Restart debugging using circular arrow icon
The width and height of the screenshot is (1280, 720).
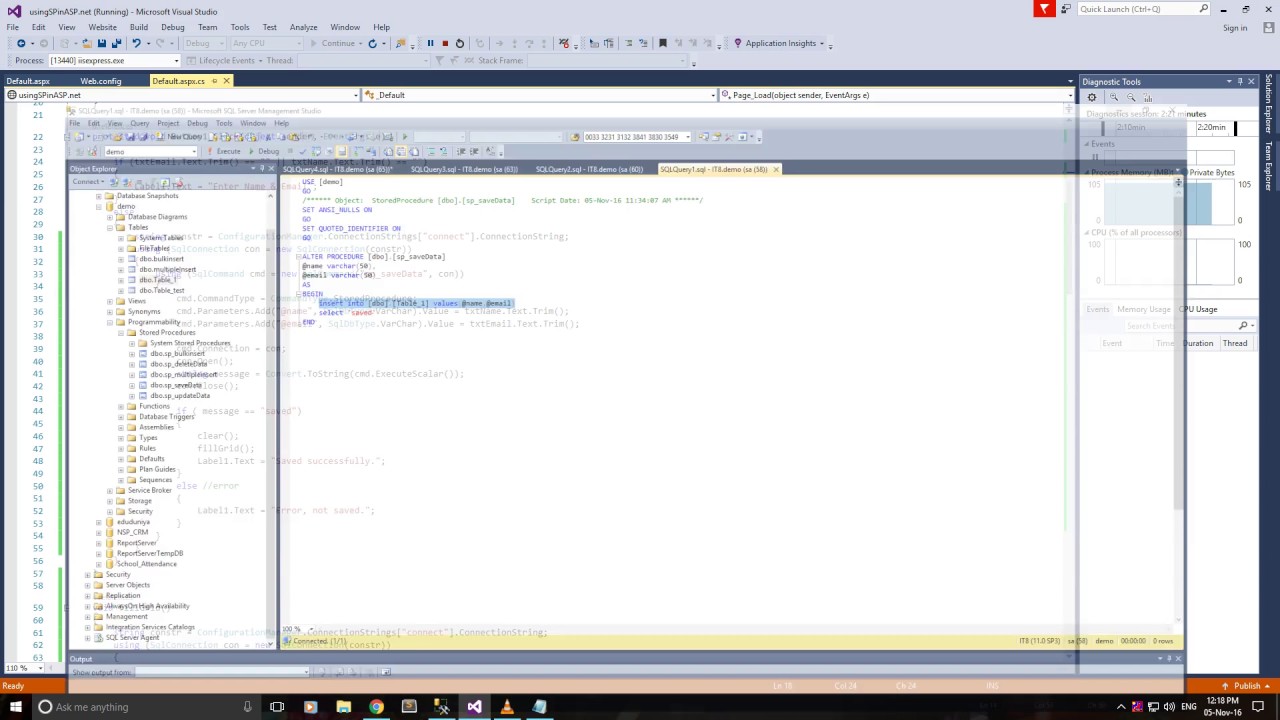(x=460, y=43)
